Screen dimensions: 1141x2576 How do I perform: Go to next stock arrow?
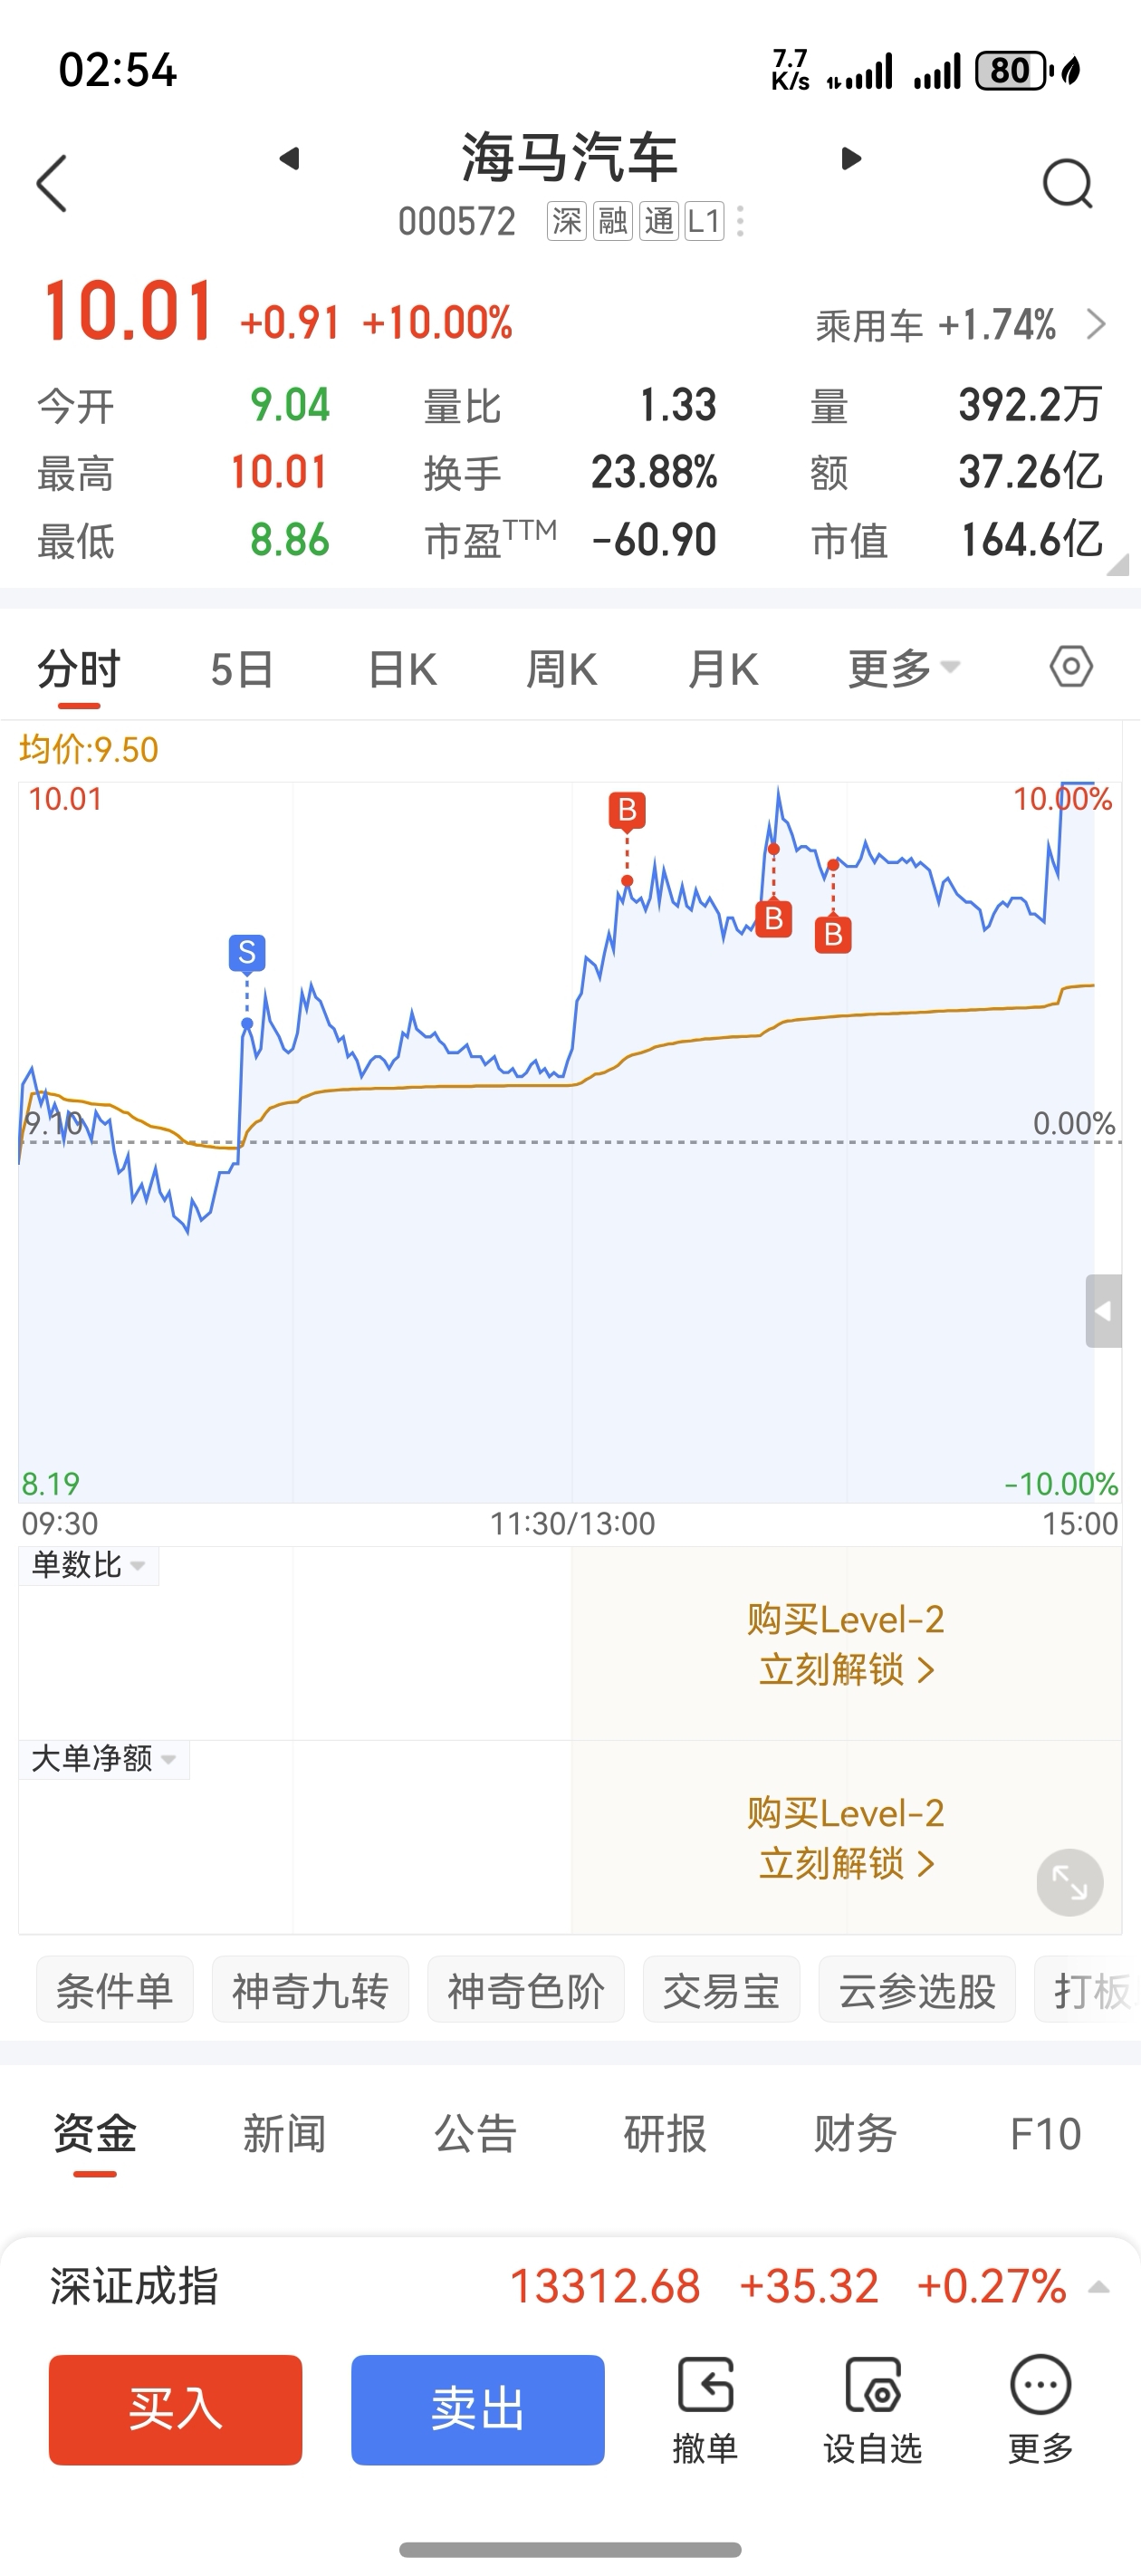pos(851,159)
